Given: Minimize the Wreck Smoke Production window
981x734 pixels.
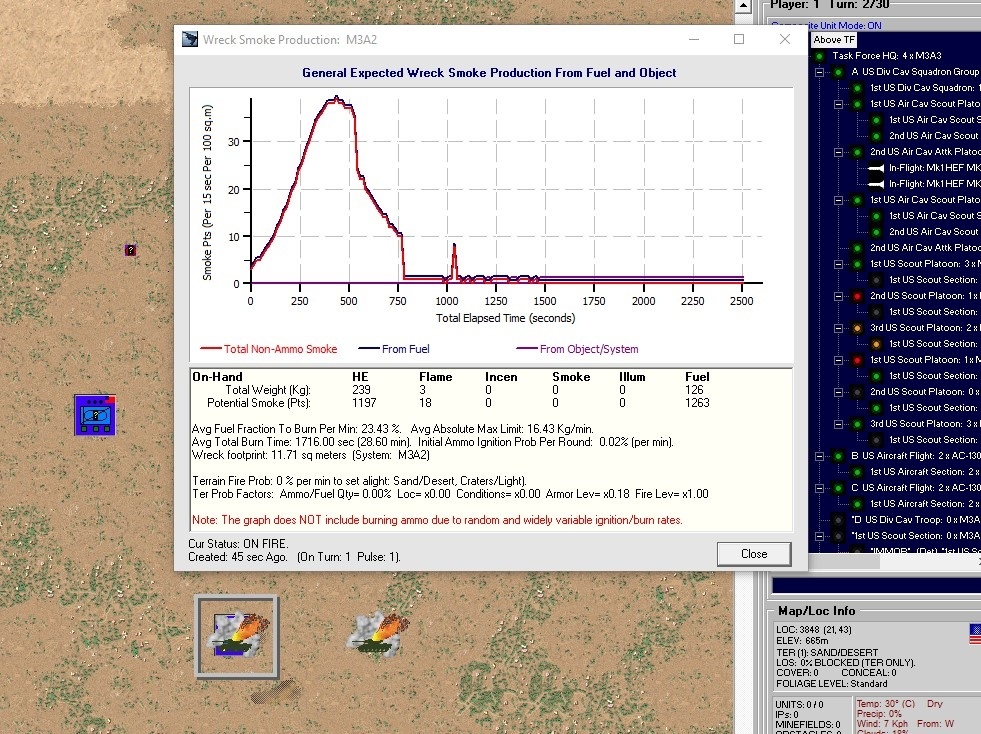Looking at the screenshot, I should pos(694,39).
